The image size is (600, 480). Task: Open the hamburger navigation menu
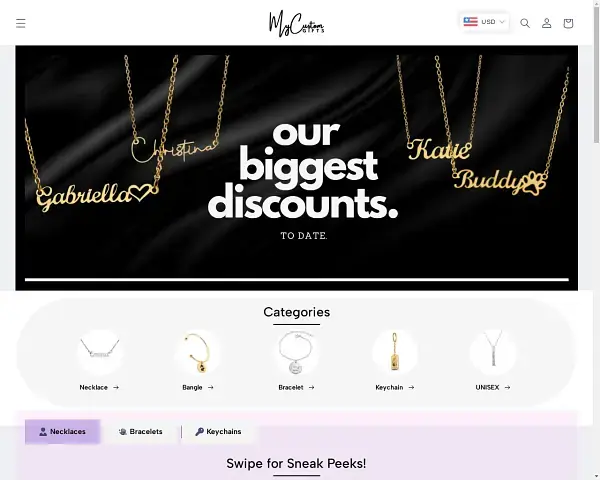[x=21, y=23]
